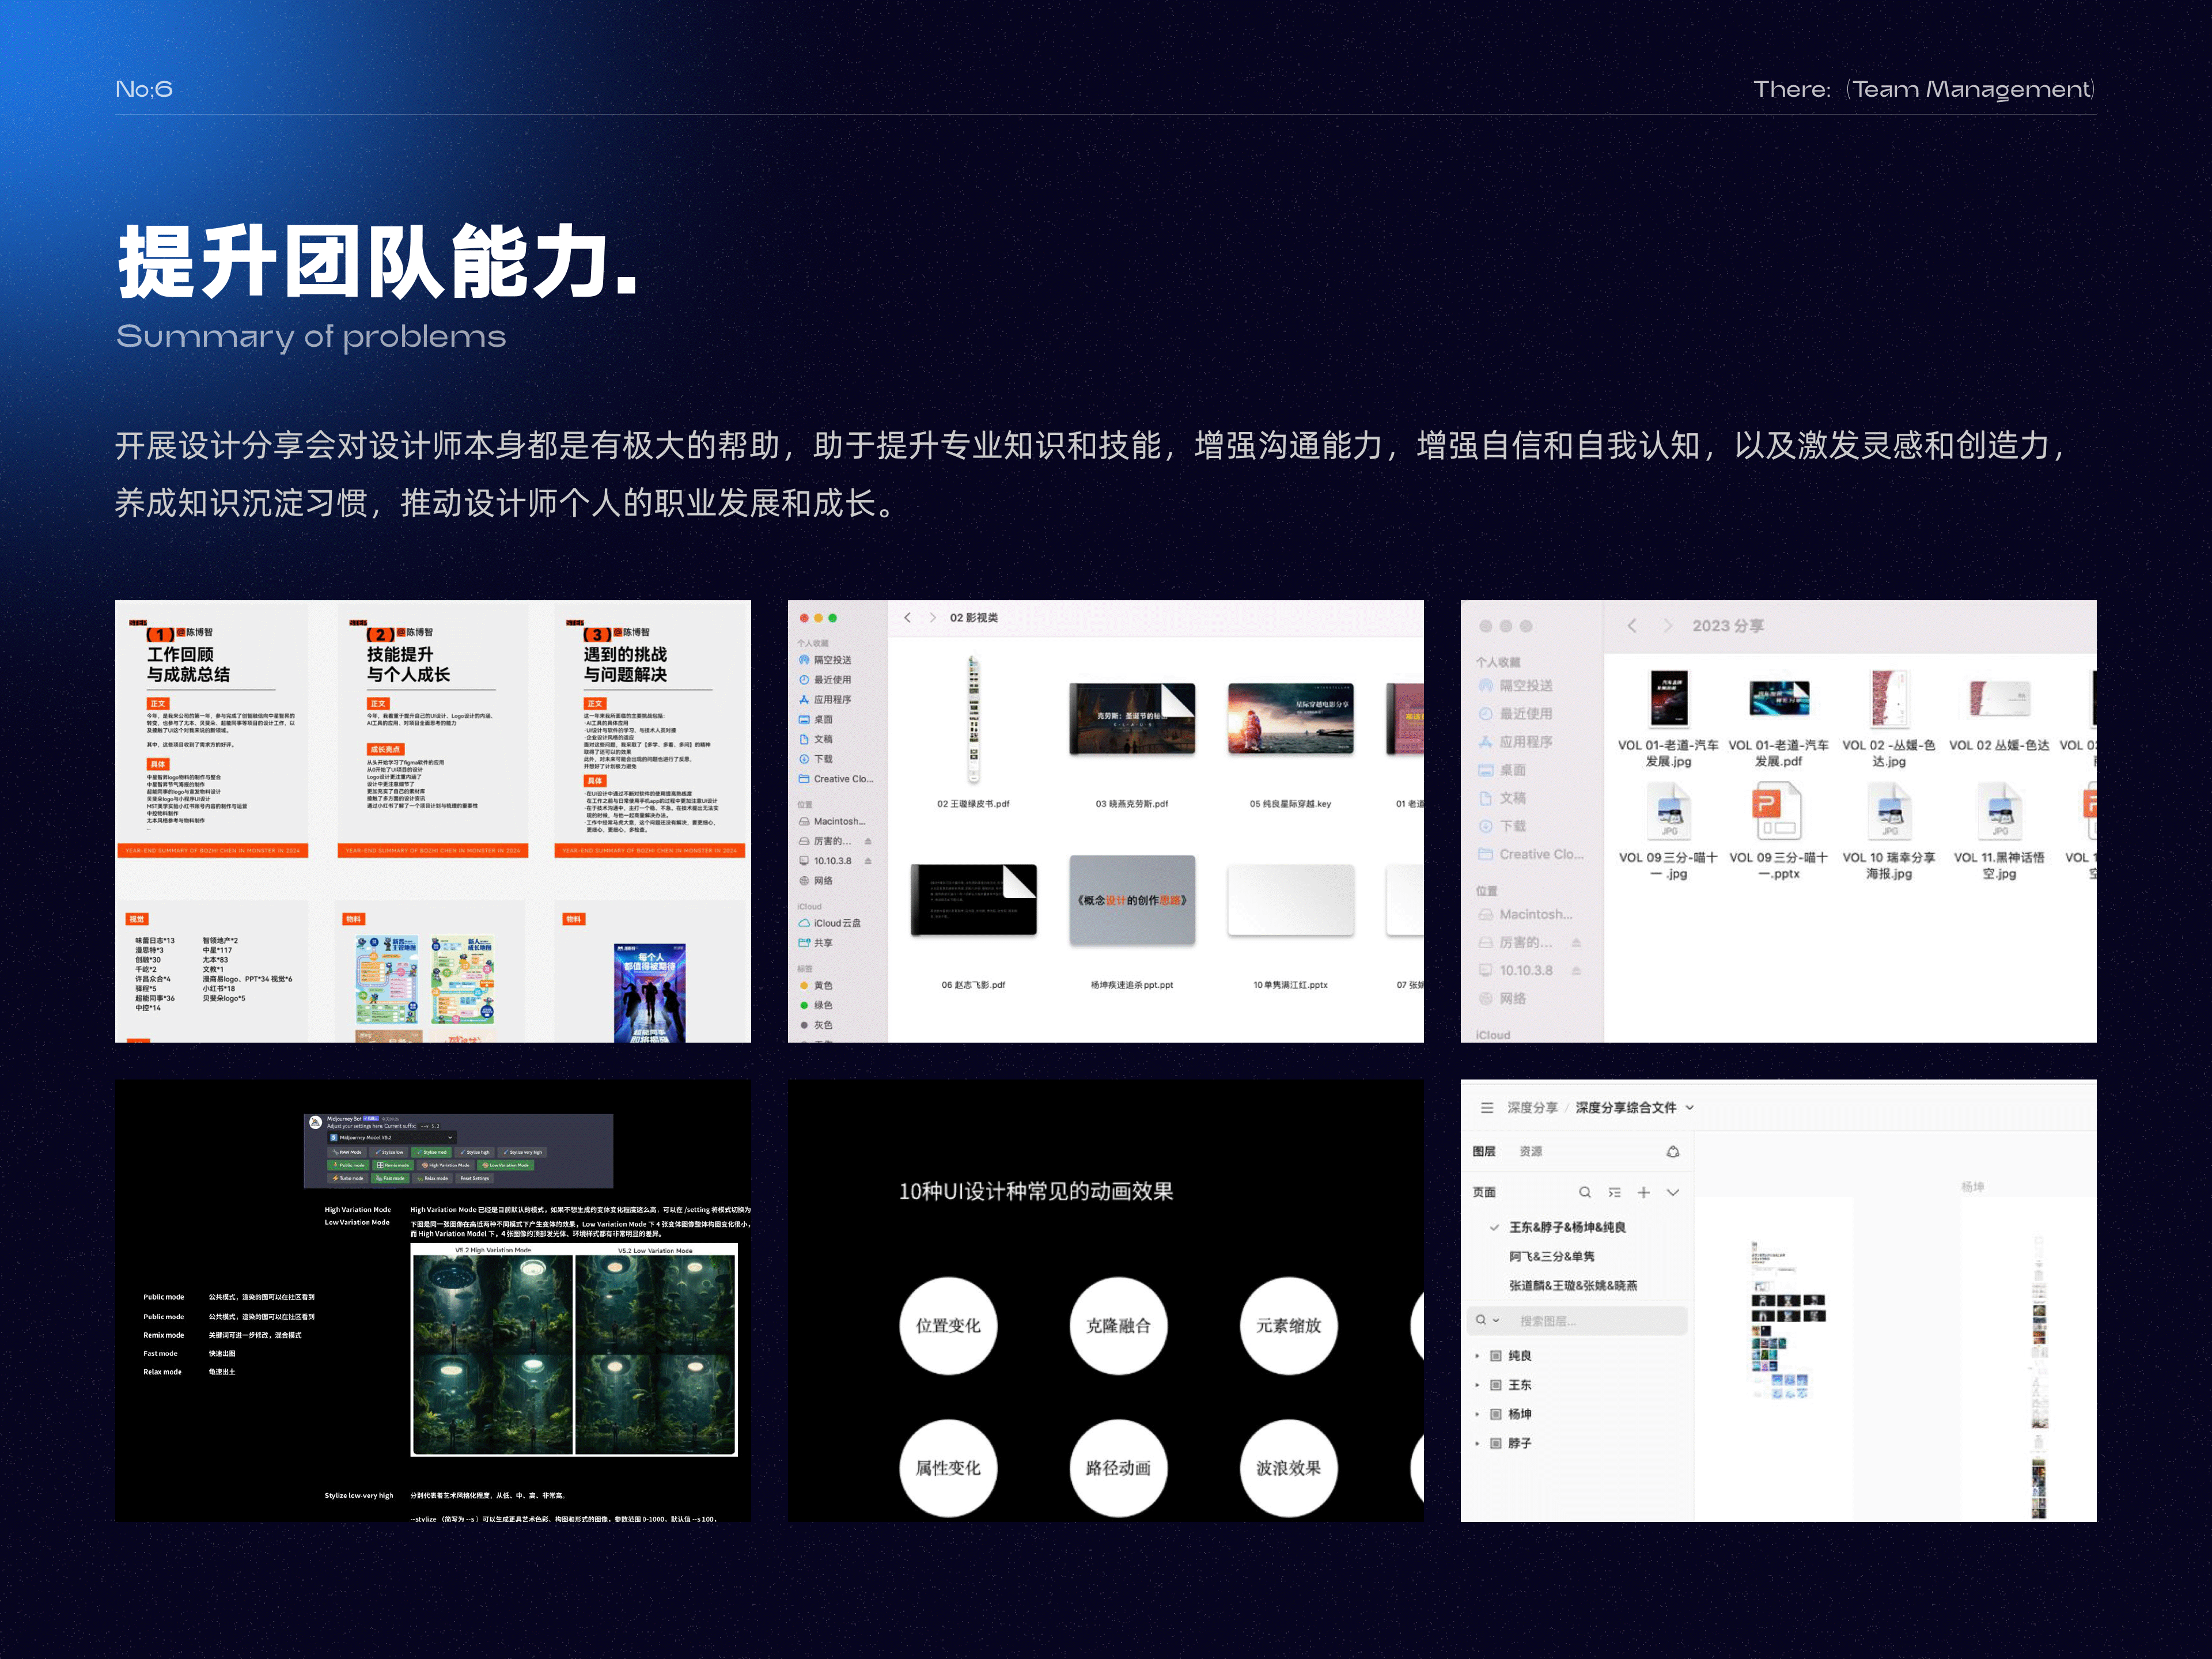Click search icon in 页面 header row
The image size is (2212, 1659).
click(x=1585, y=1192)
